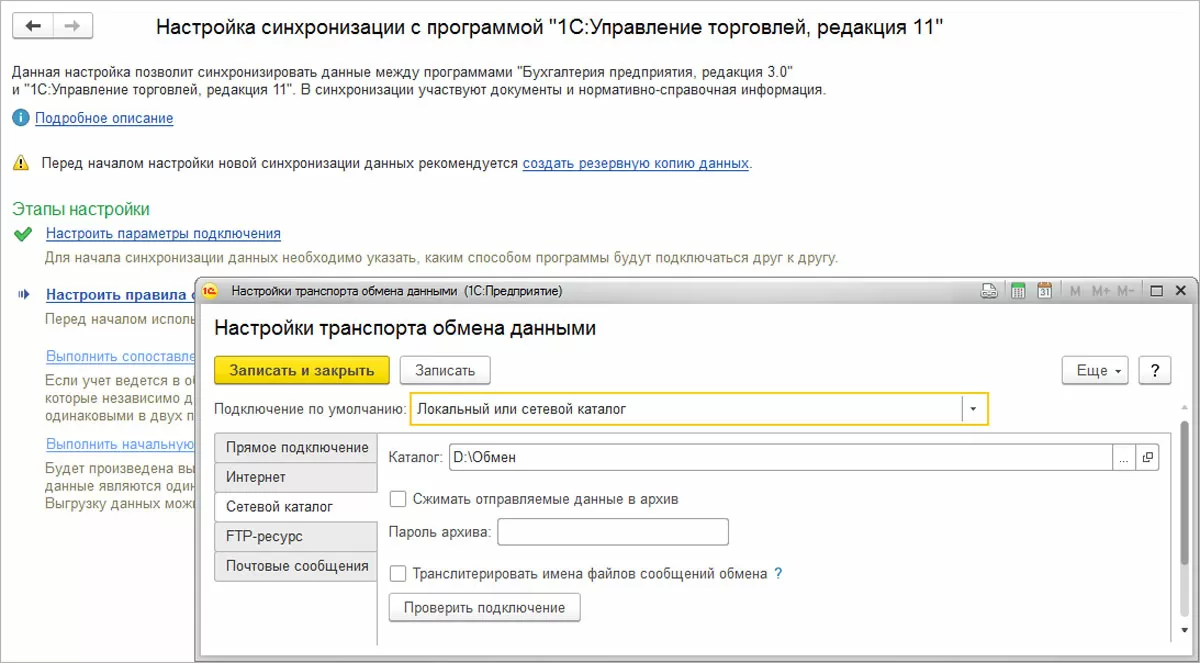The width and height of the screenshot is (1200, 663).
Task: Open the calendar icon in title bar
Action: pos(1044,292)
